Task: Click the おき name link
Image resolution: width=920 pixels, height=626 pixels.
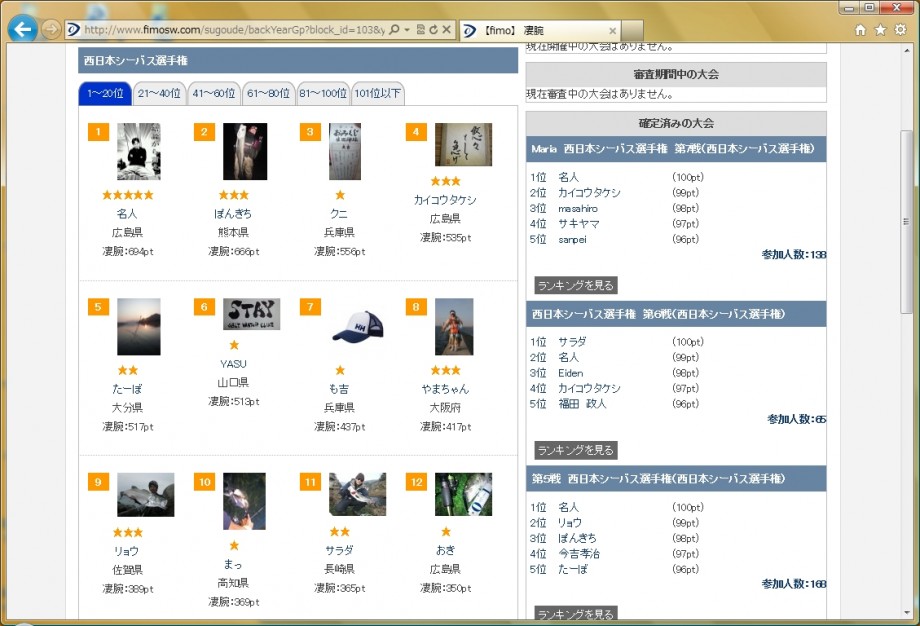Action: (x=445, y=550)
